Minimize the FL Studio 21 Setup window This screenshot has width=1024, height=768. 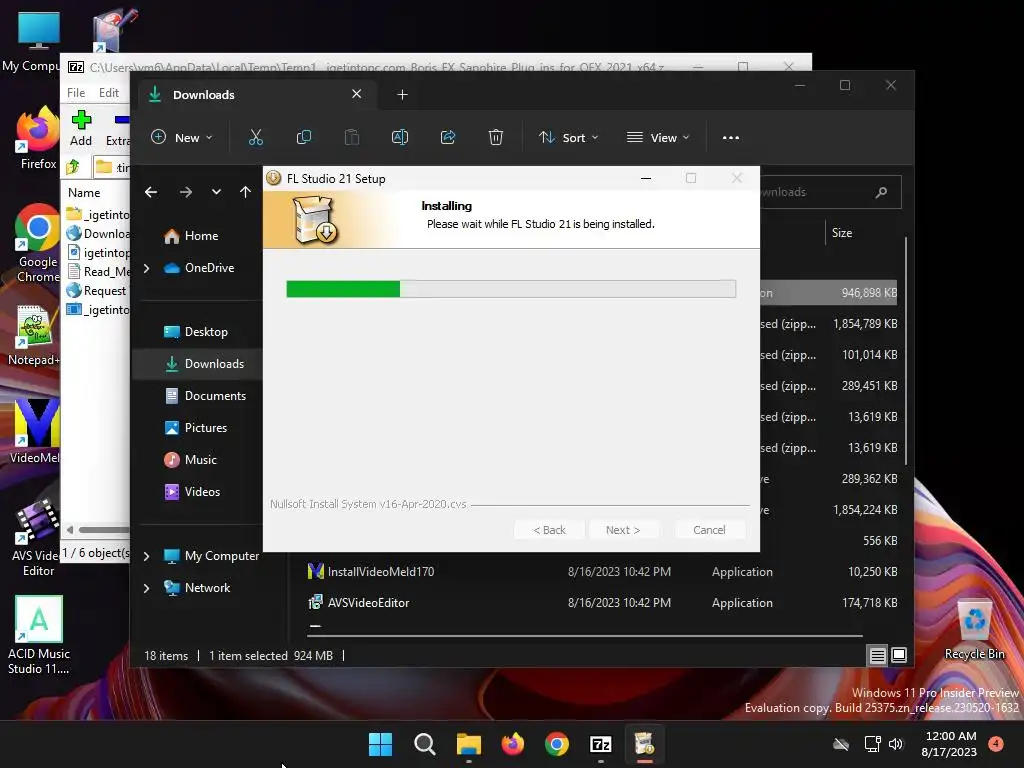click(646, 178)
